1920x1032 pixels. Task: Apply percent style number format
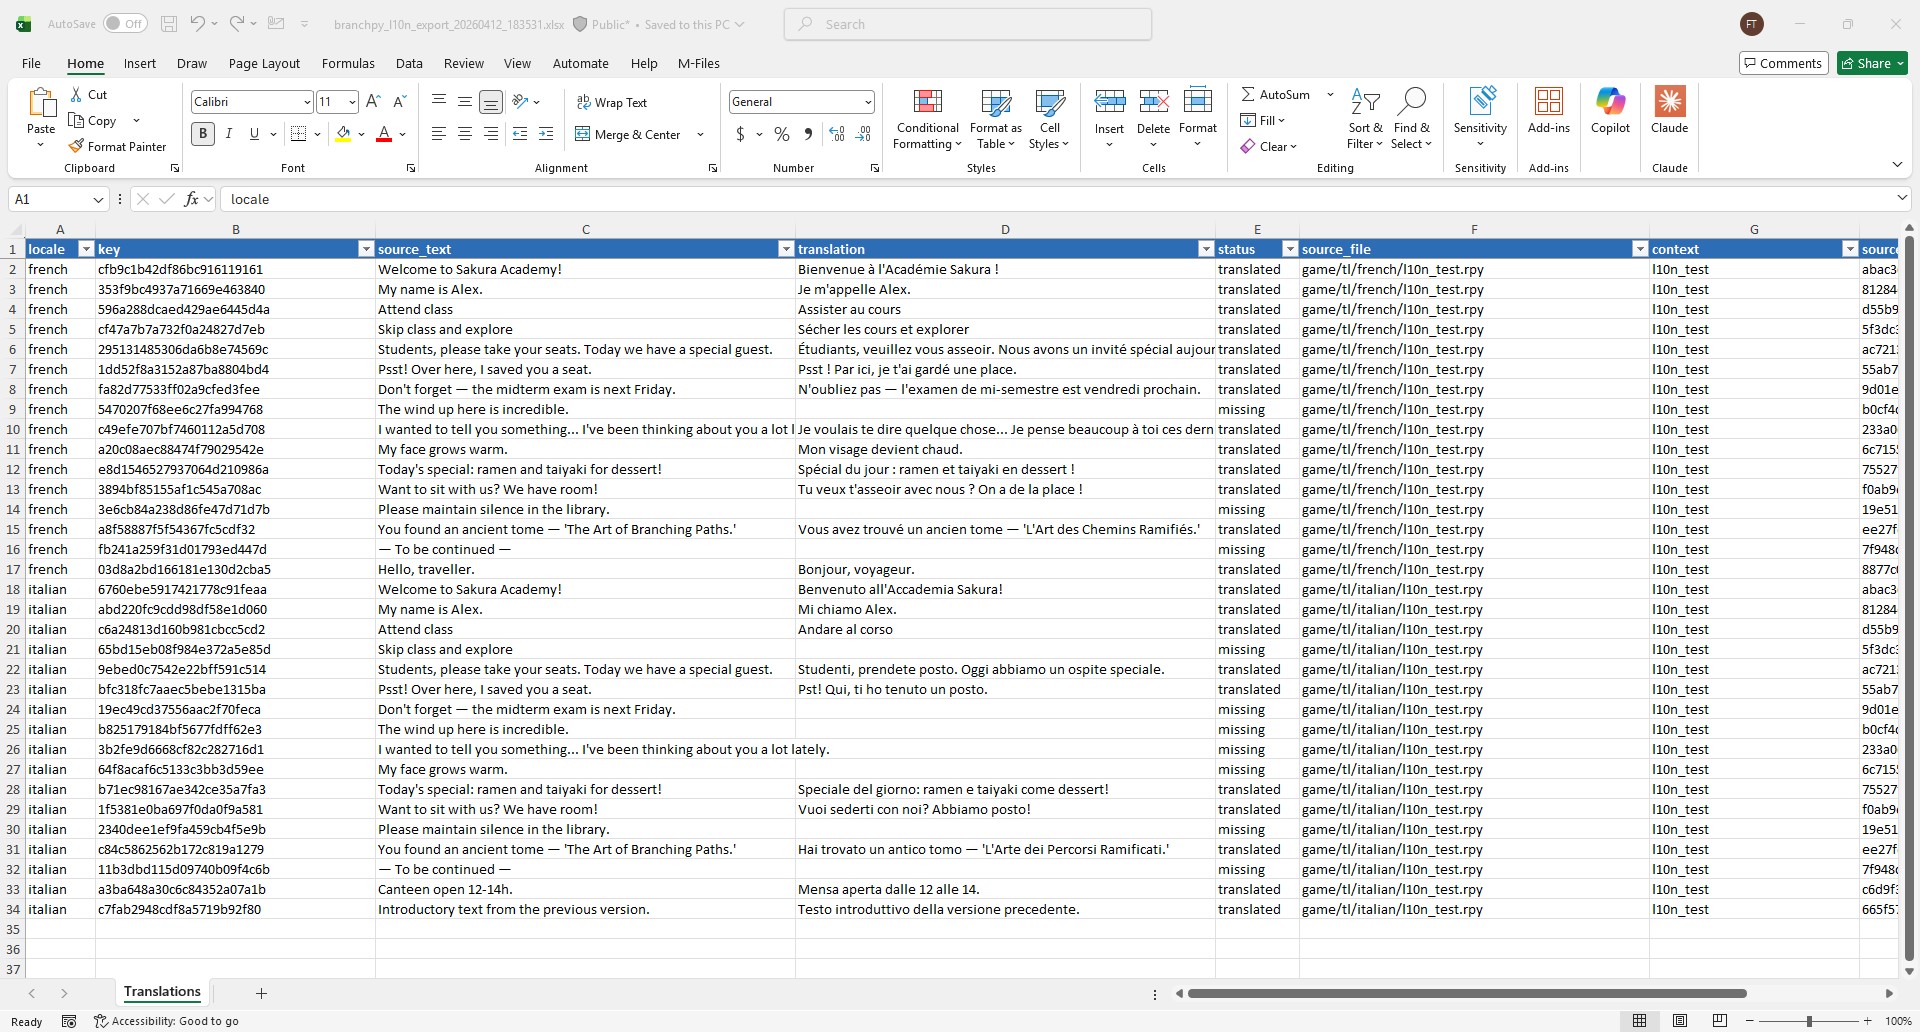[x=782, y=134]
